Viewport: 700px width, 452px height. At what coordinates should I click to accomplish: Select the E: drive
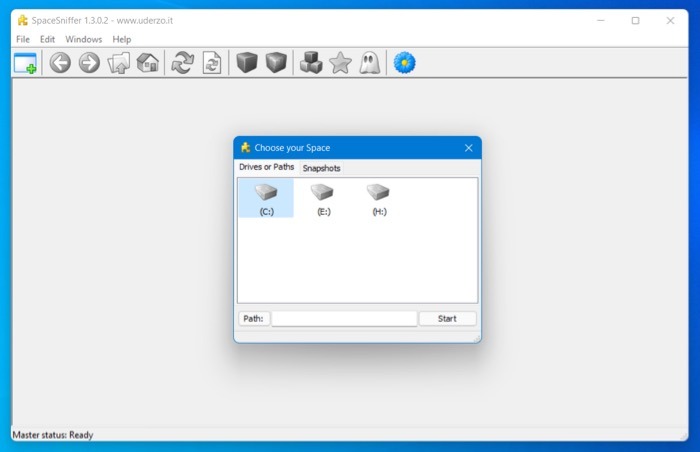(x=322, y=199)
